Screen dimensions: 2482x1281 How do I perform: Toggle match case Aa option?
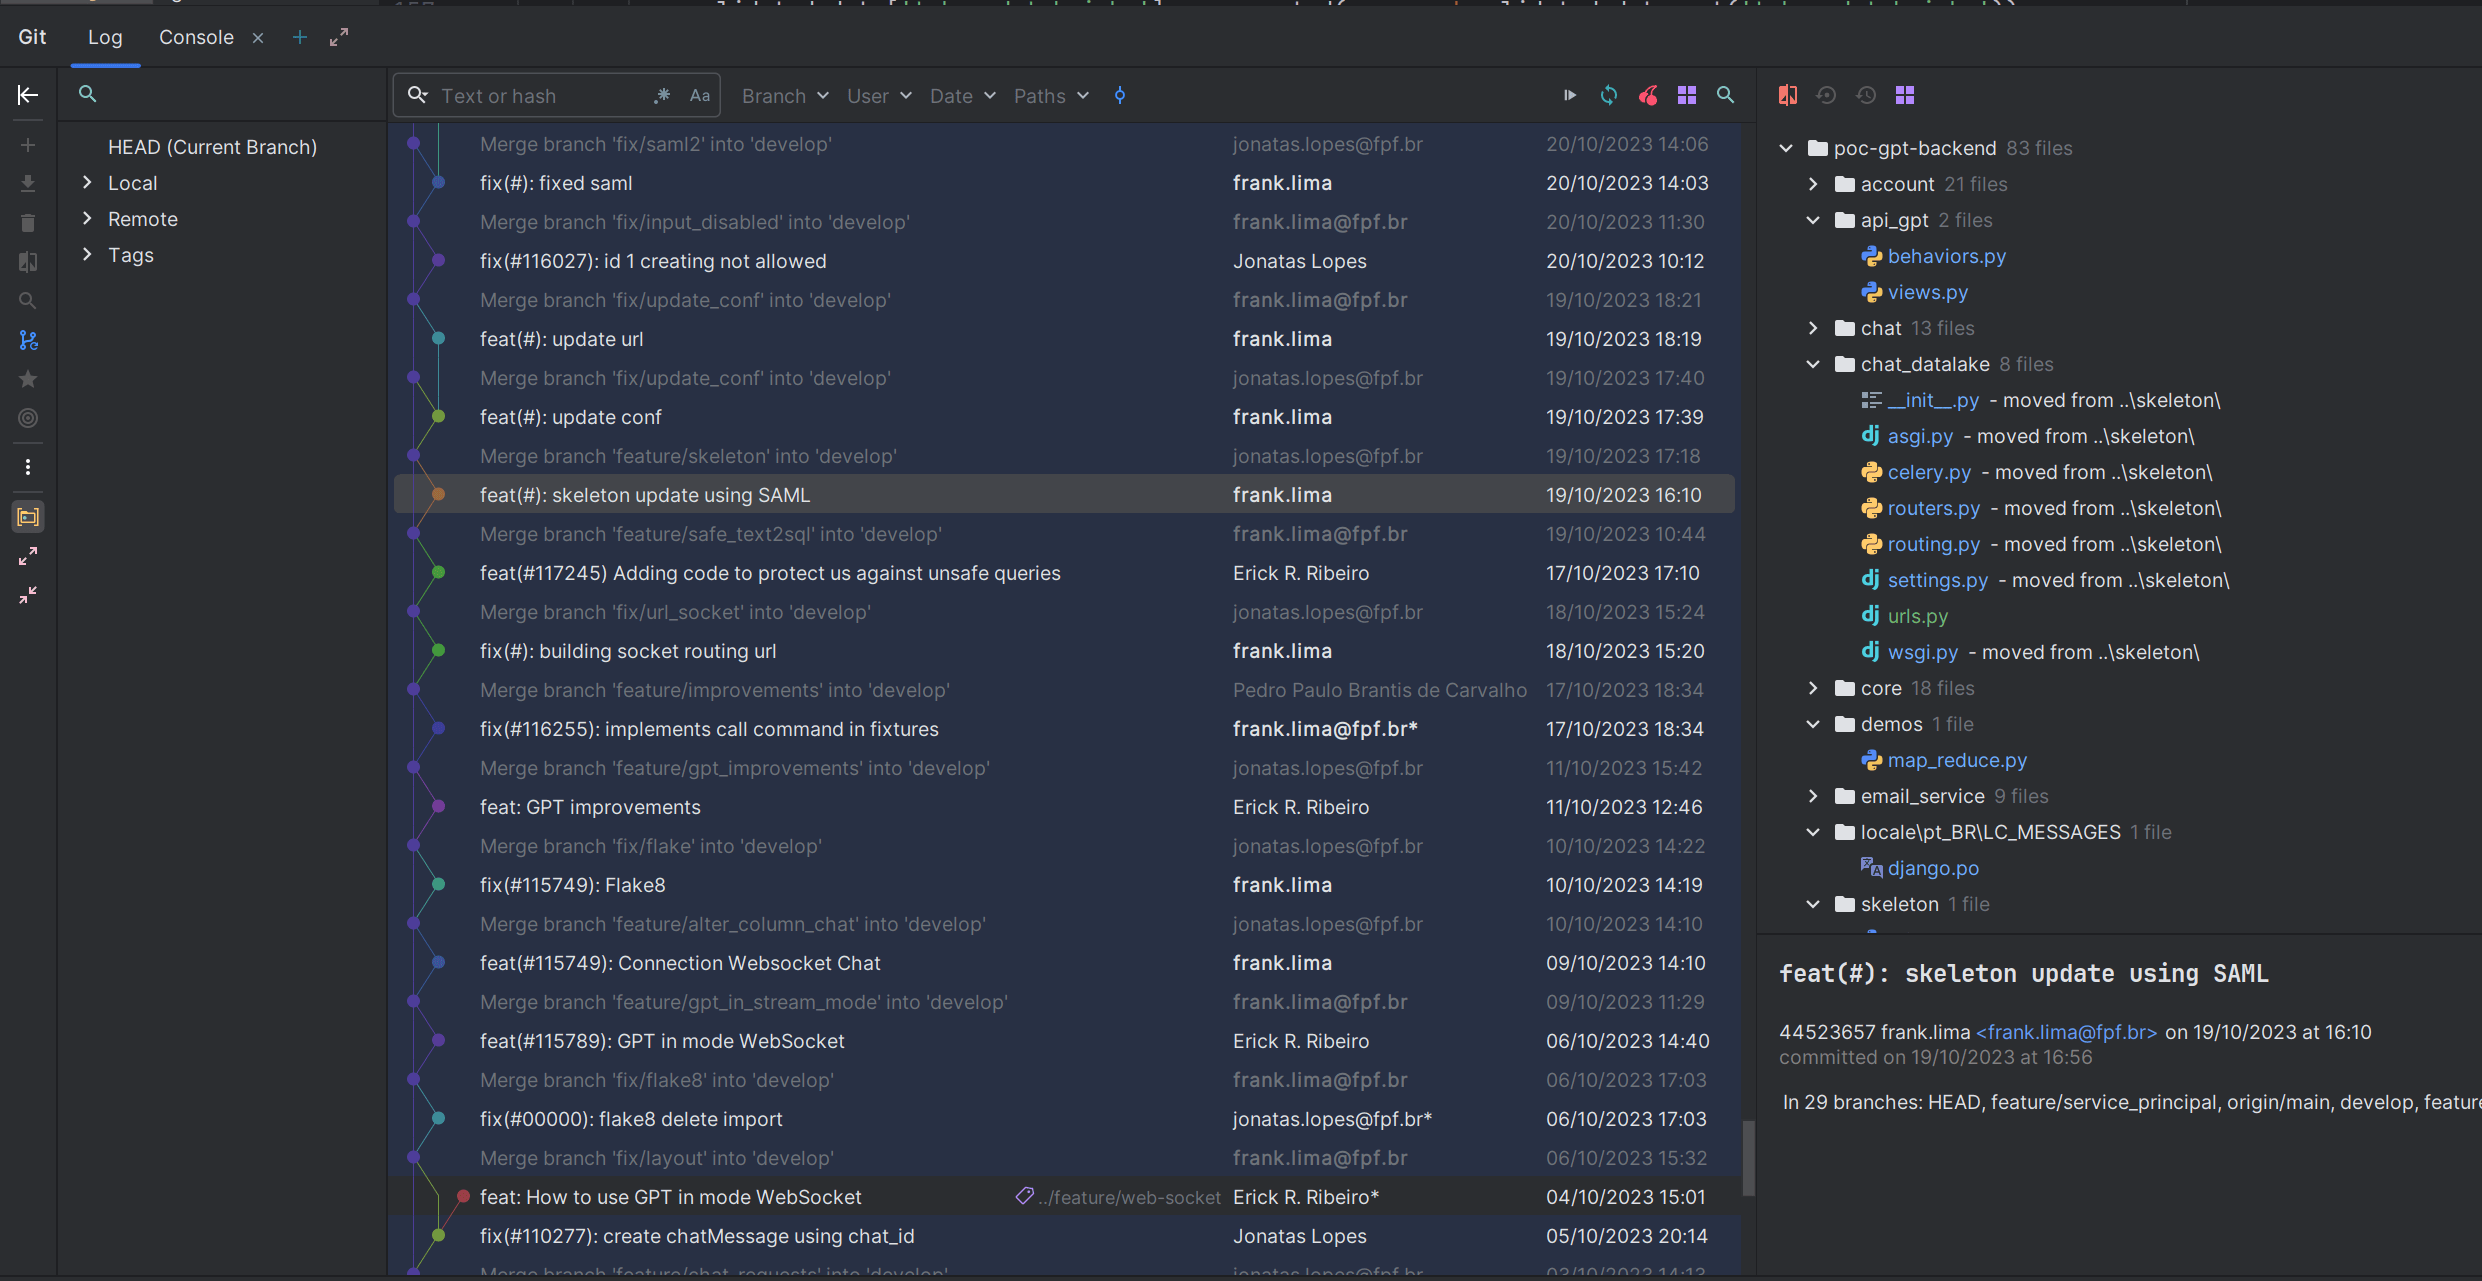(700, 96)
